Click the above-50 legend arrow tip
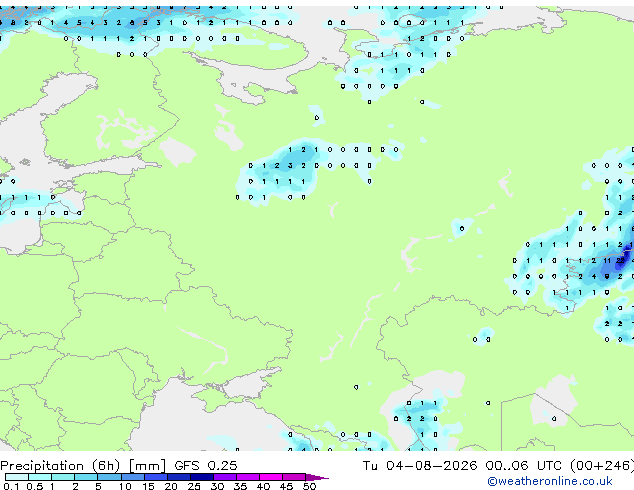The width and height of the screenshot is (634, 490). (x=317, y=477)
